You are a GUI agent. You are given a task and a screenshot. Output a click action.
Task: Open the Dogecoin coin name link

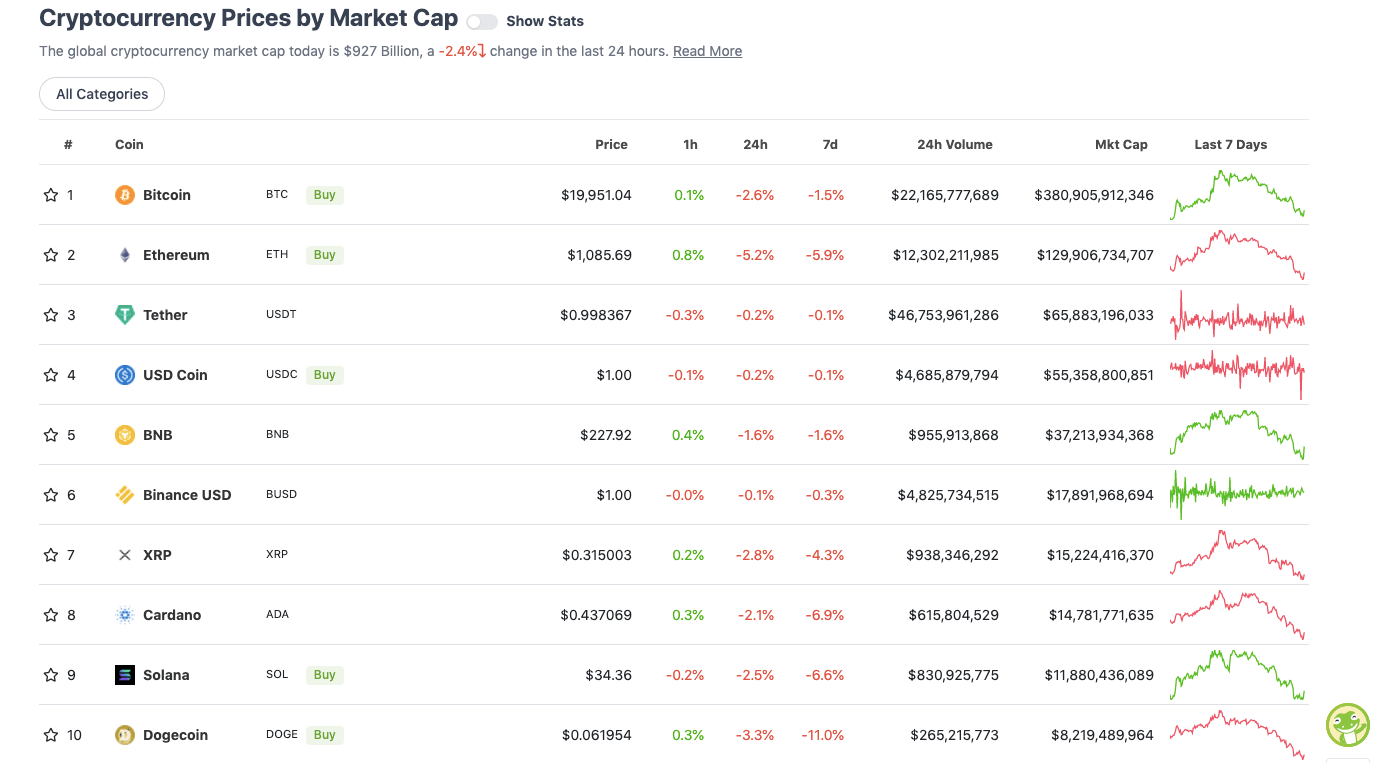(175, 735)
